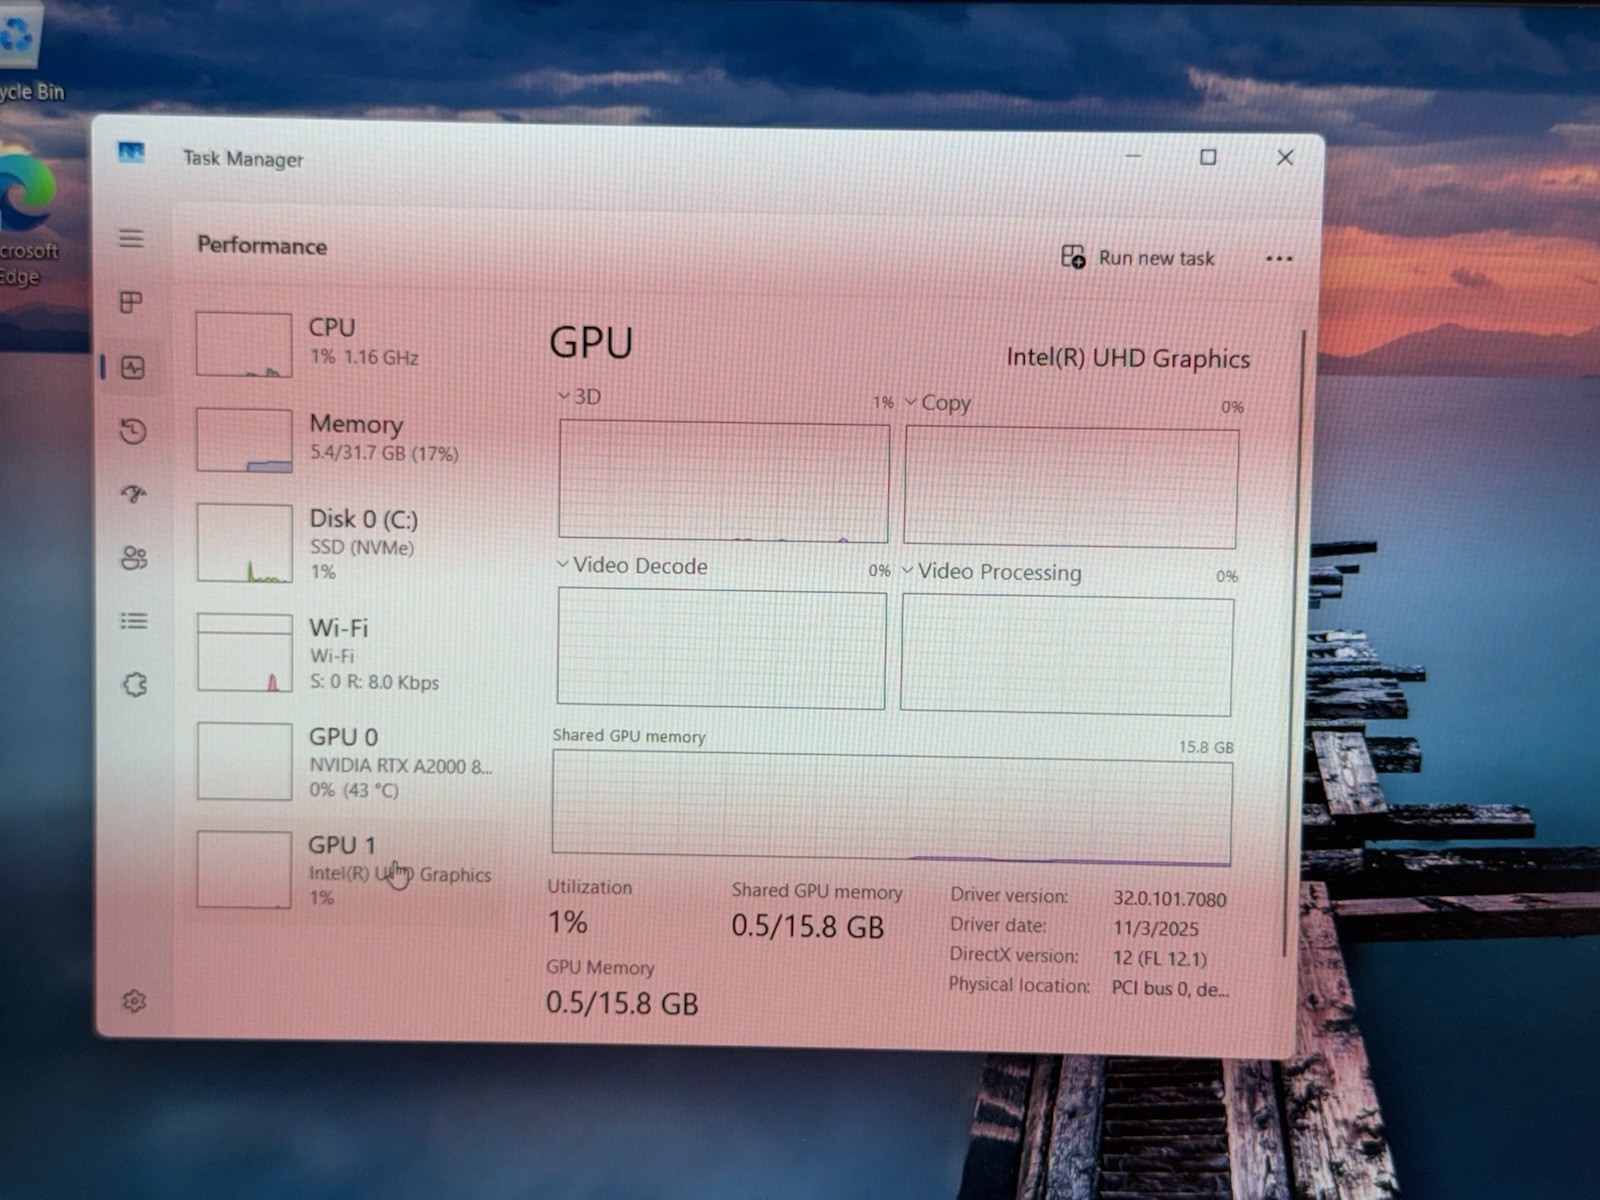Open the three-dot more options menu
The width and height of the screenshot is (1600, 1200).
(x=1278, y=259)
